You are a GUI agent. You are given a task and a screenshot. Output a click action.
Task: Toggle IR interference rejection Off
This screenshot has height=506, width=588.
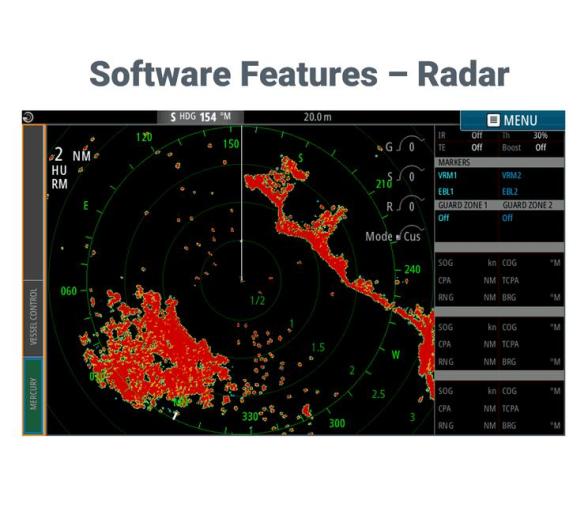click(x=477, y=135)
